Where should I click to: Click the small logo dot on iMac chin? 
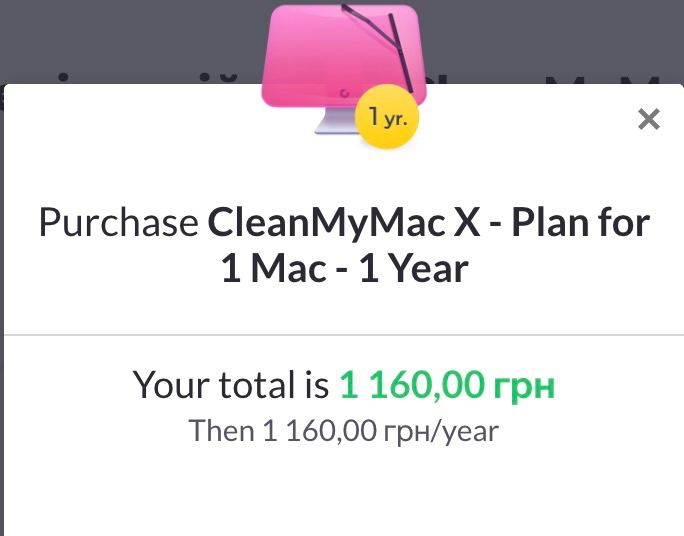344,93
